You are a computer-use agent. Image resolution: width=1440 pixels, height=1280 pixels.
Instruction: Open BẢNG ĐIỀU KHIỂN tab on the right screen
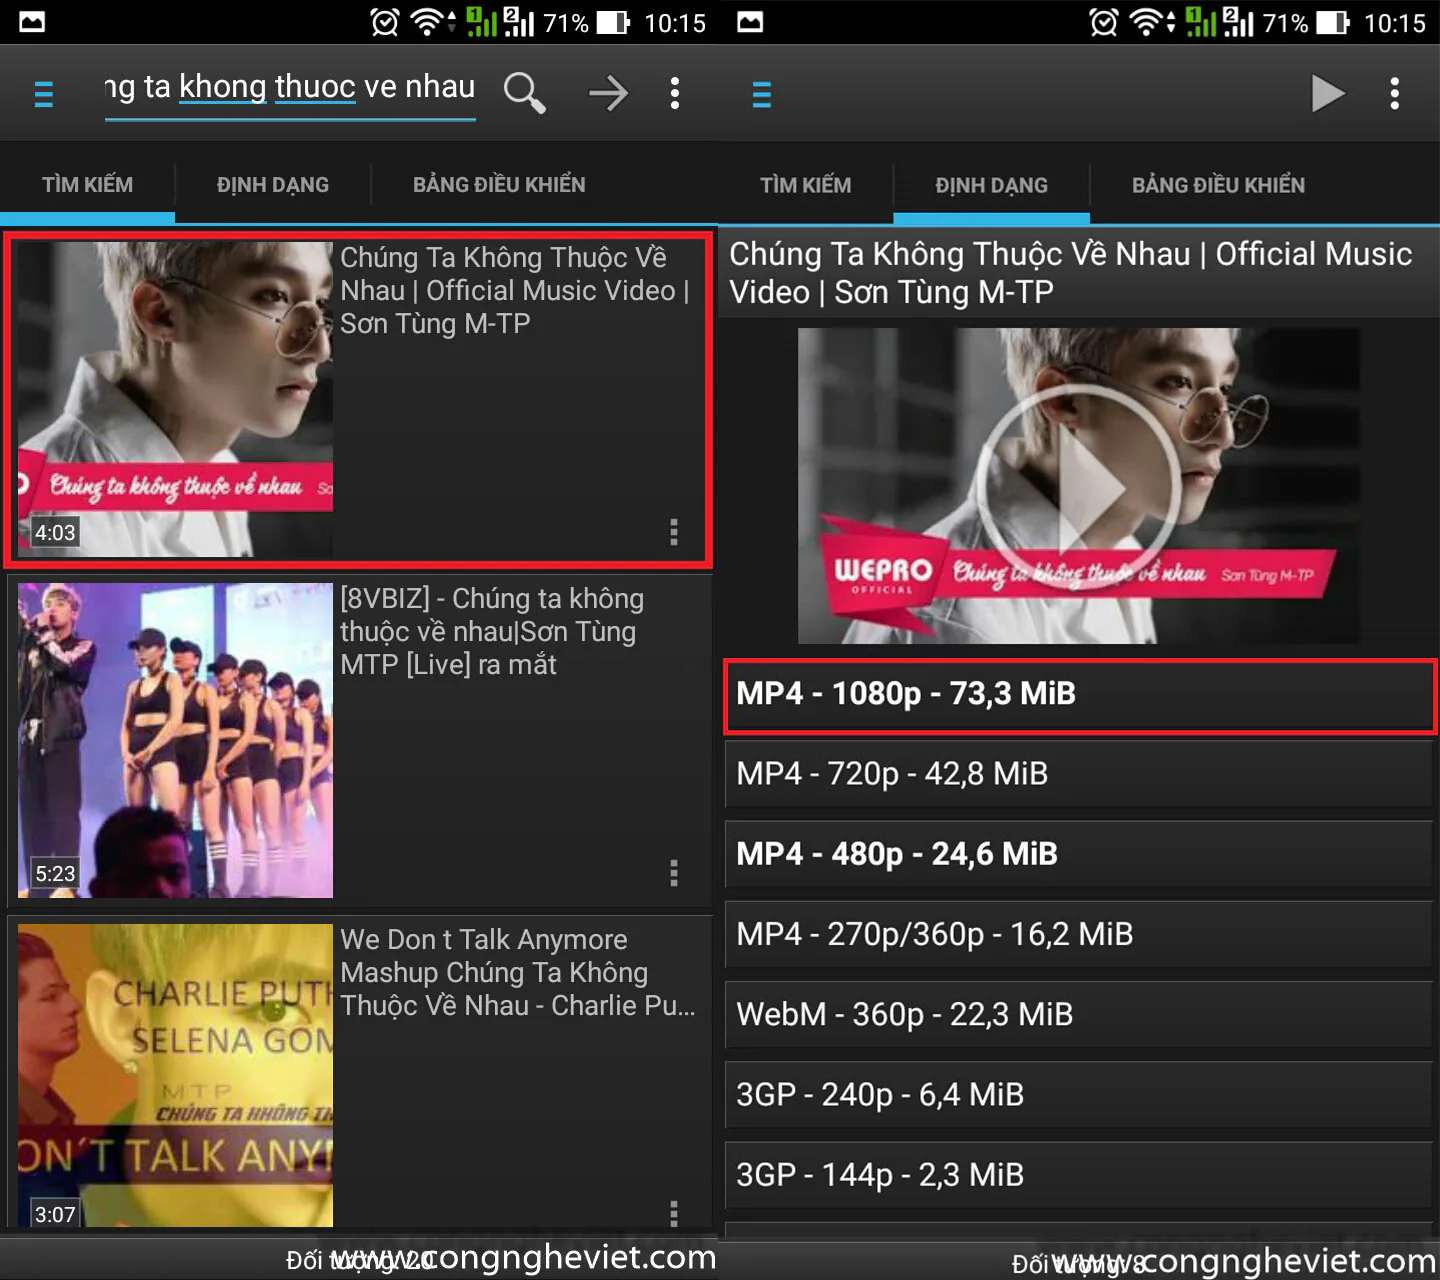(x=1218, y=185)
